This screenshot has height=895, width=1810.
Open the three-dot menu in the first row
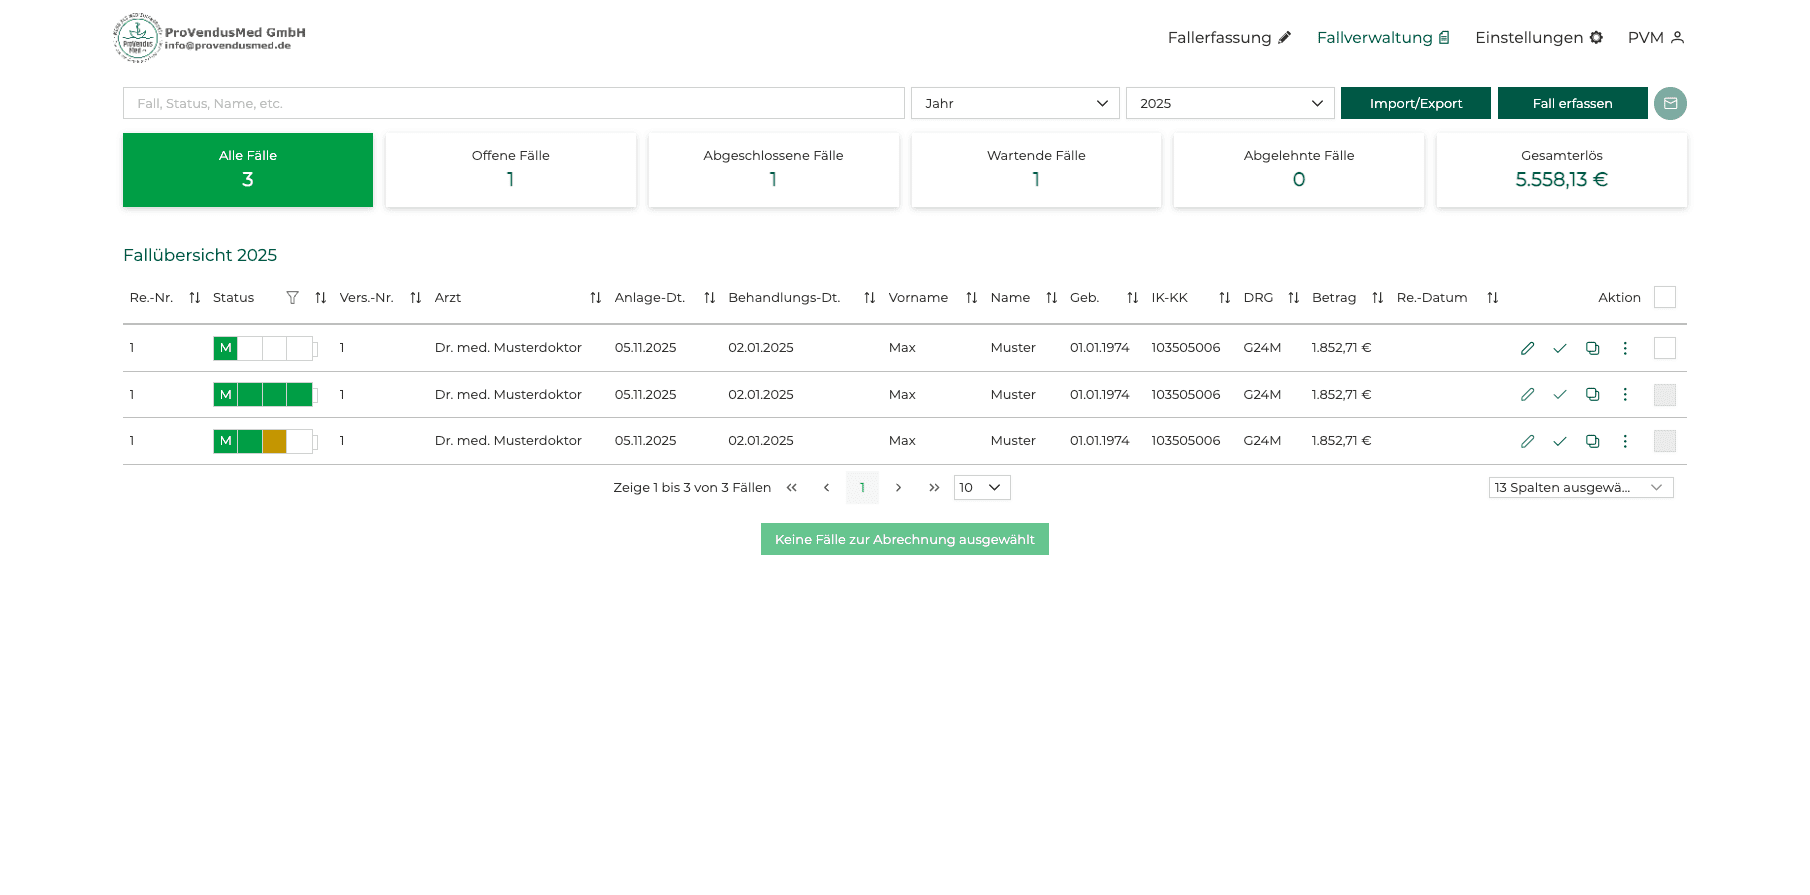[1625, 348]
